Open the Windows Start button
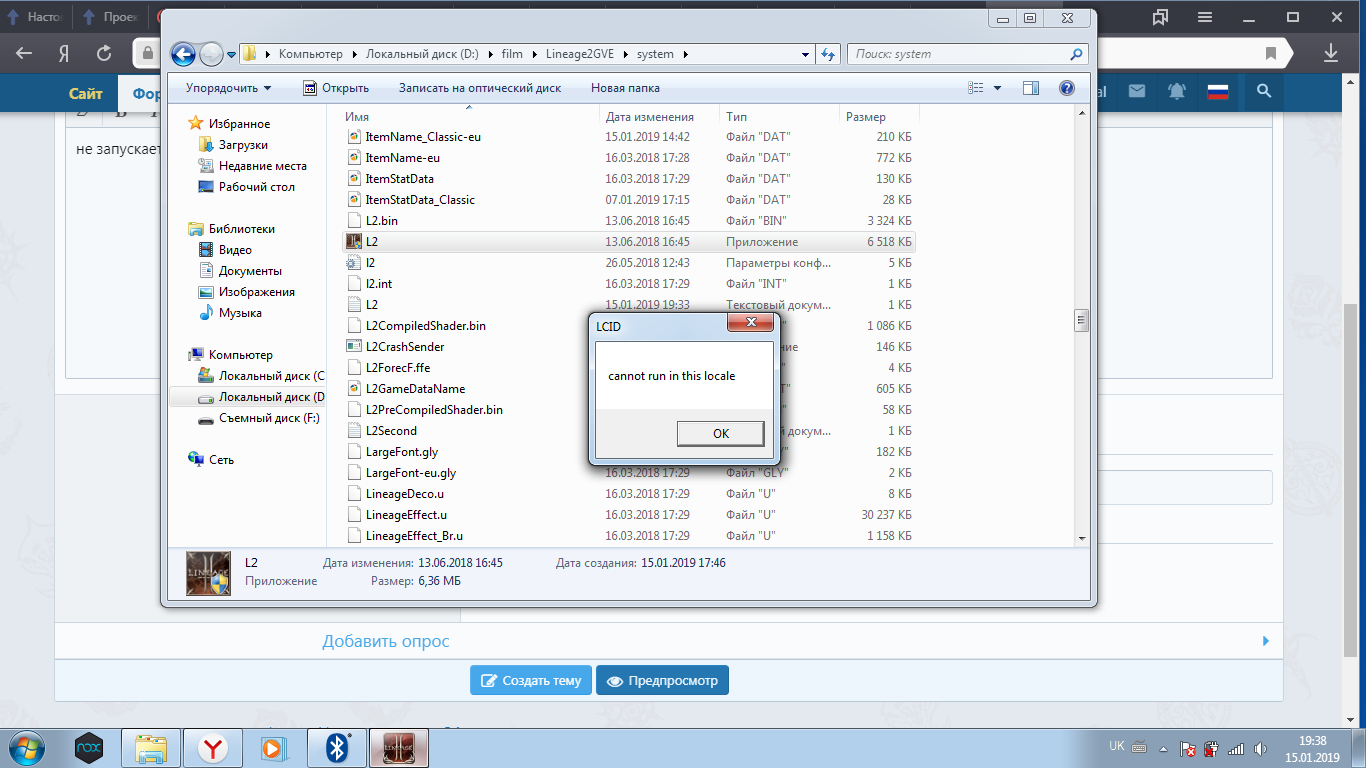 pos(27,747)
